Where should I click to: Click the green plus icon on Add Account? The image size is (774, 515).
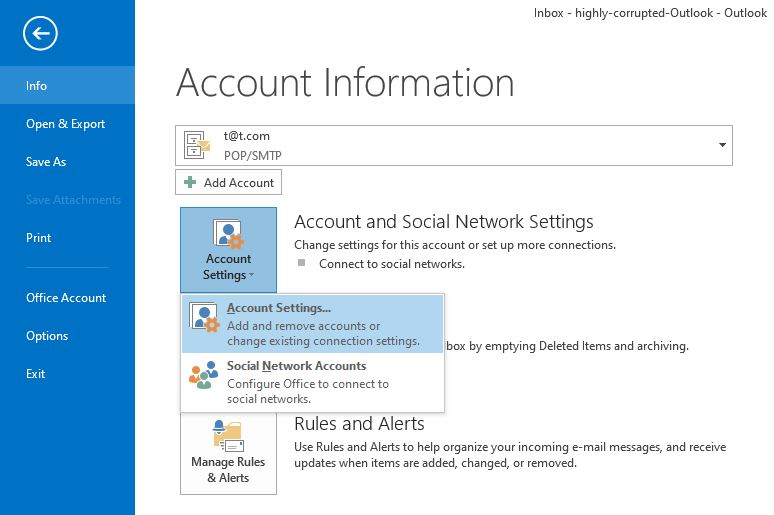coord(190,182)
